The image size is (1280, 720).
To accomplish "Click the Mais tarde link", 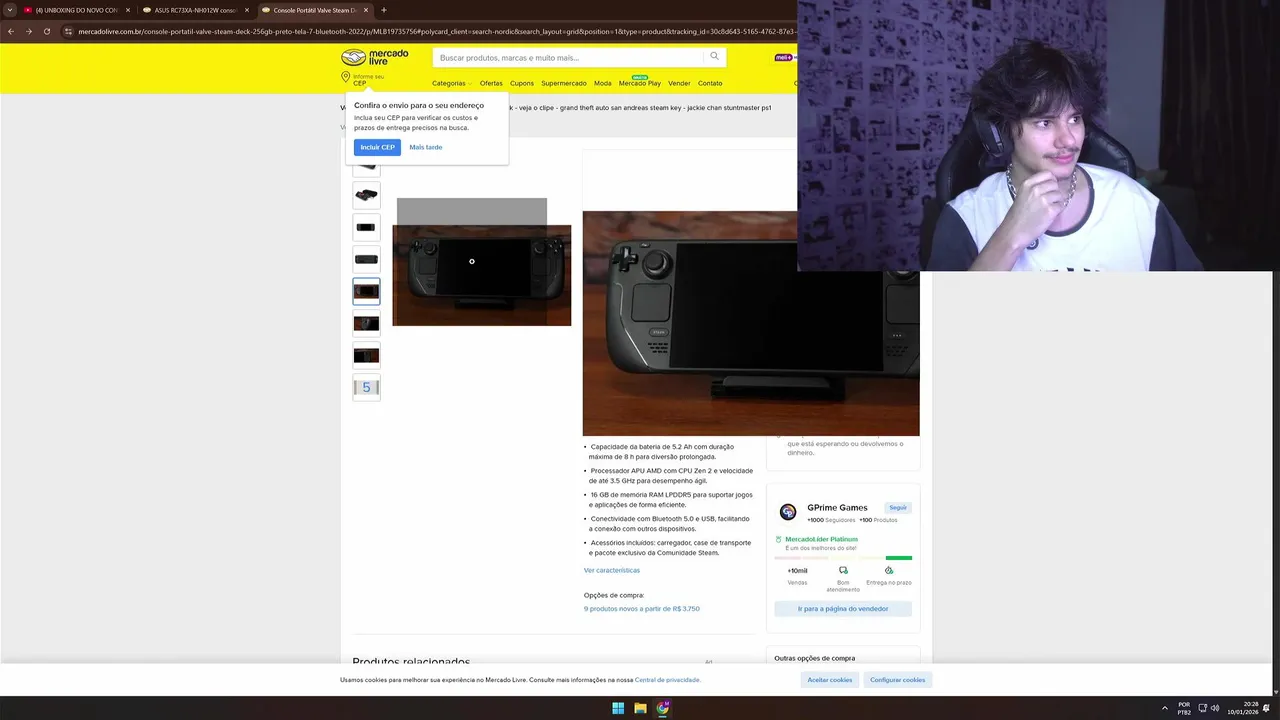I will pos(426,147).
